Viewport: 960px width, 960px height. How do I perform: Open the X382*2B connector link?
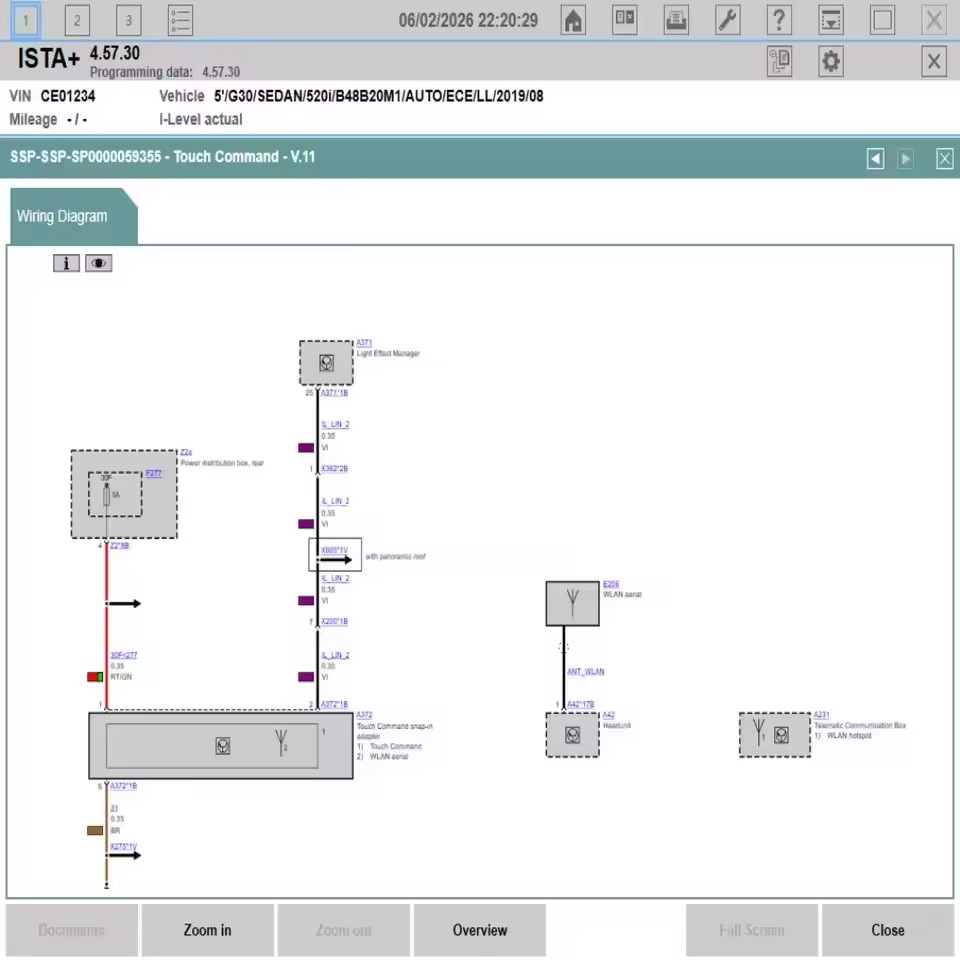click(334, 468)
